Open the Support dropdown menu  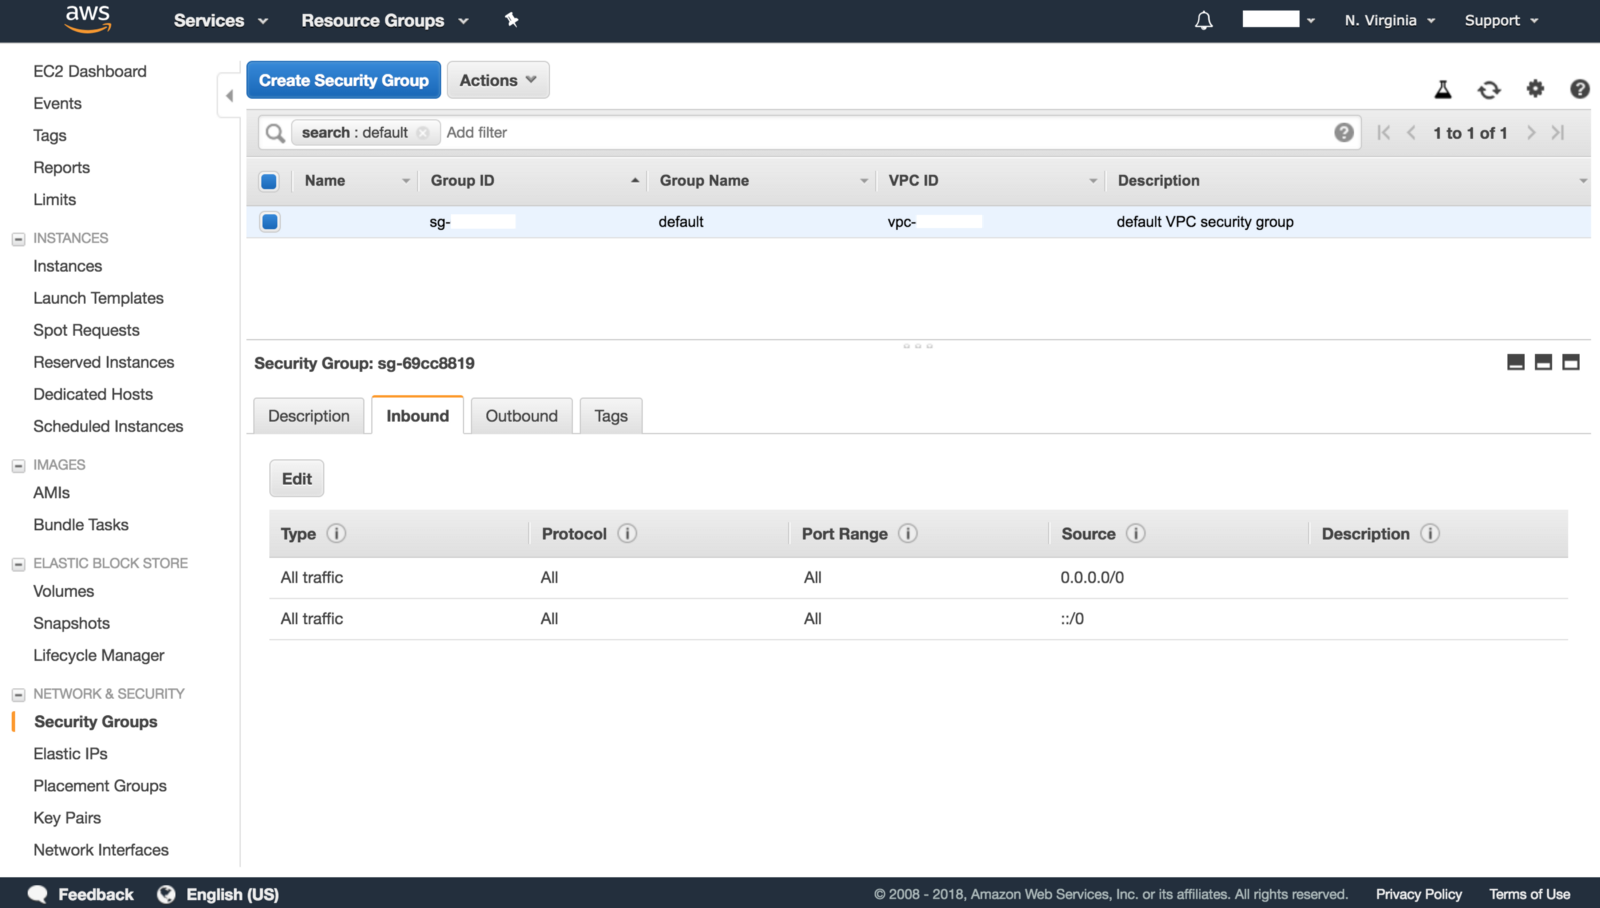(1501, 20)
